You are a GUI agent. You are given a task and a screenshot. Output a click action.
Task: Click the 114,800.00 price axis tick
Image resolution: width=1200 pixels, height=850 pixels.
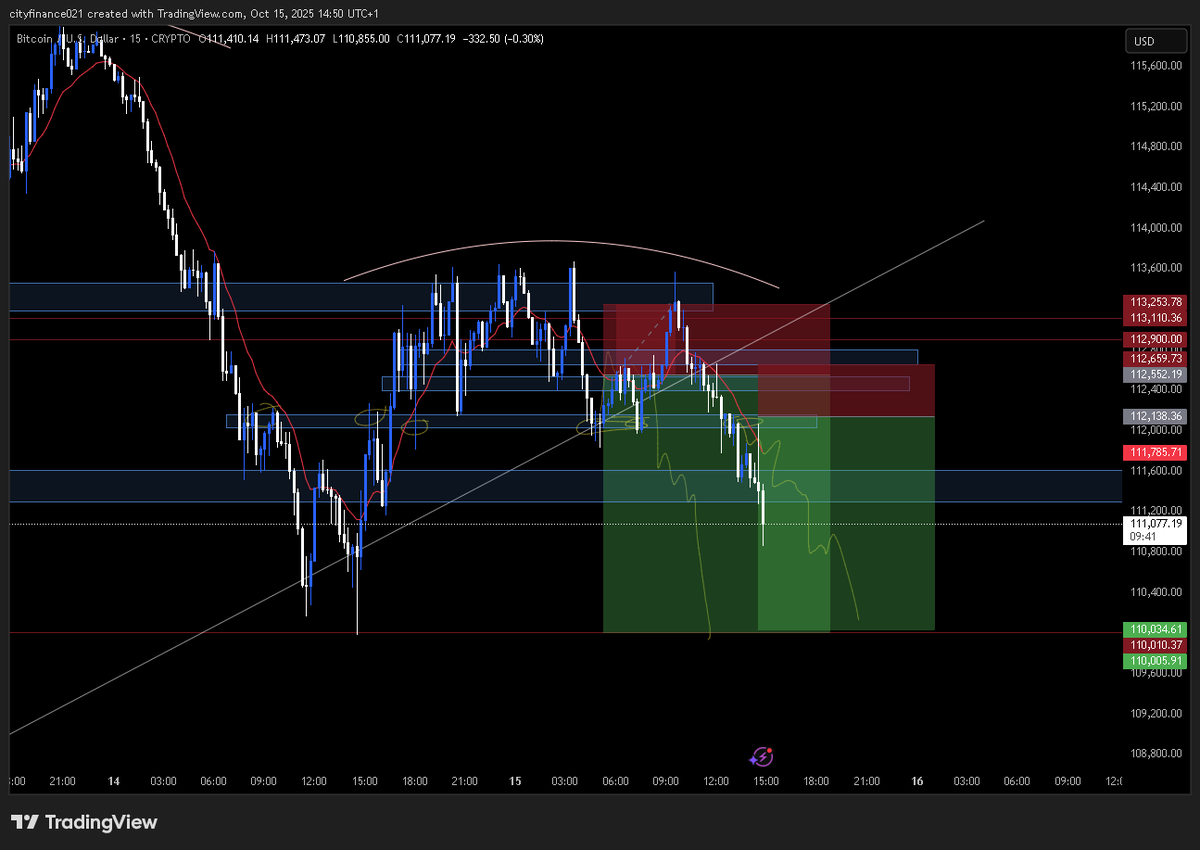pyautogui.click(x=1156, y=147)
